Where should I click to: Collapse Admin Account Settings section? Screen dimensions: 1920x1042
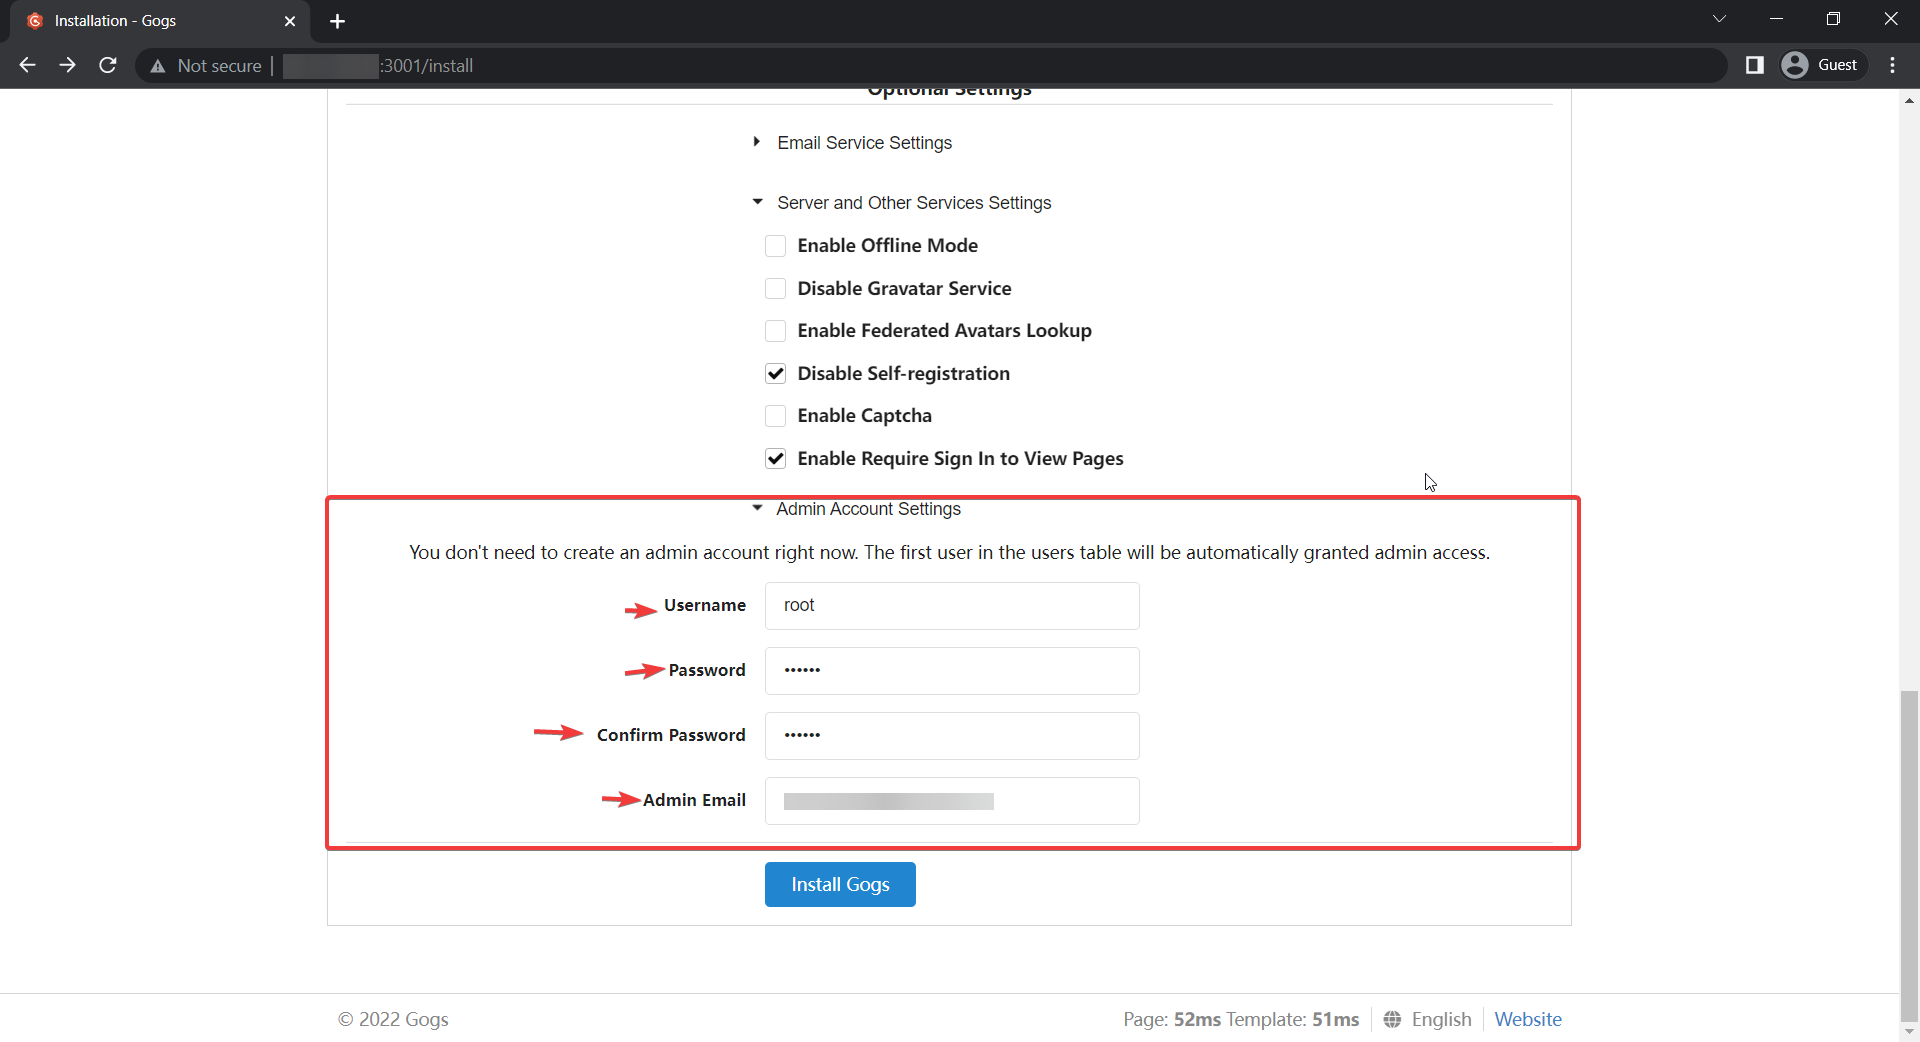pos(856,509)
